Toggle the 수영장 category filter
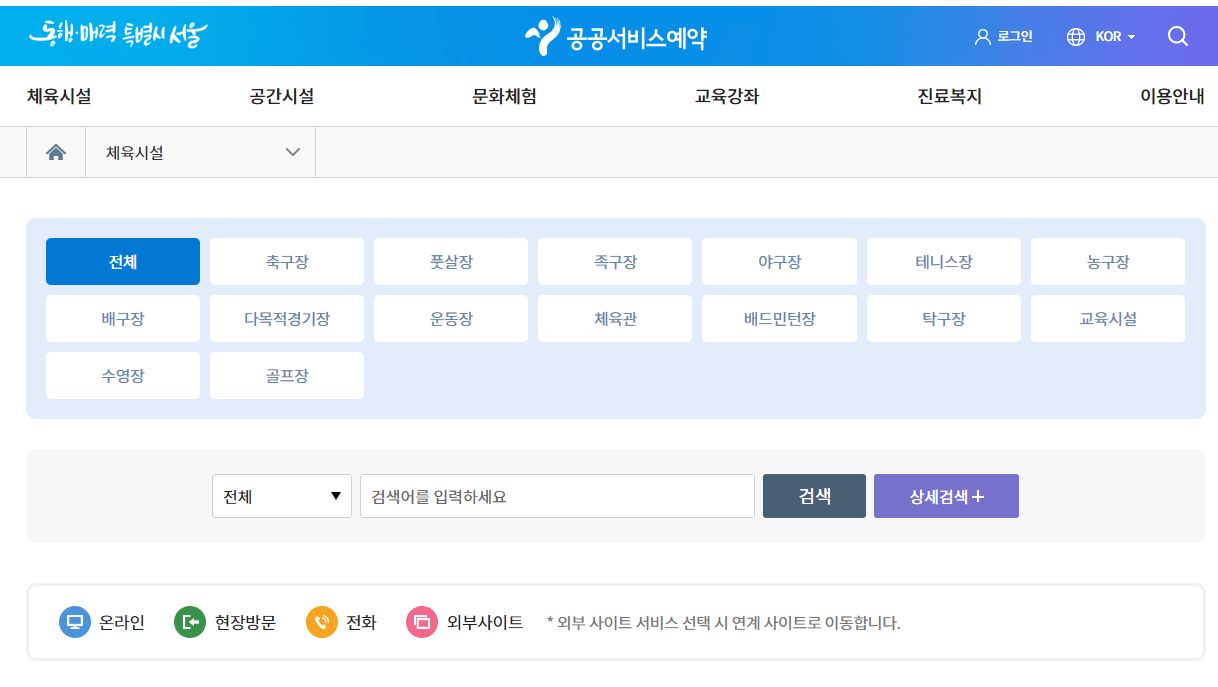This screenshot has height=687, width=1218. (122, 375)
